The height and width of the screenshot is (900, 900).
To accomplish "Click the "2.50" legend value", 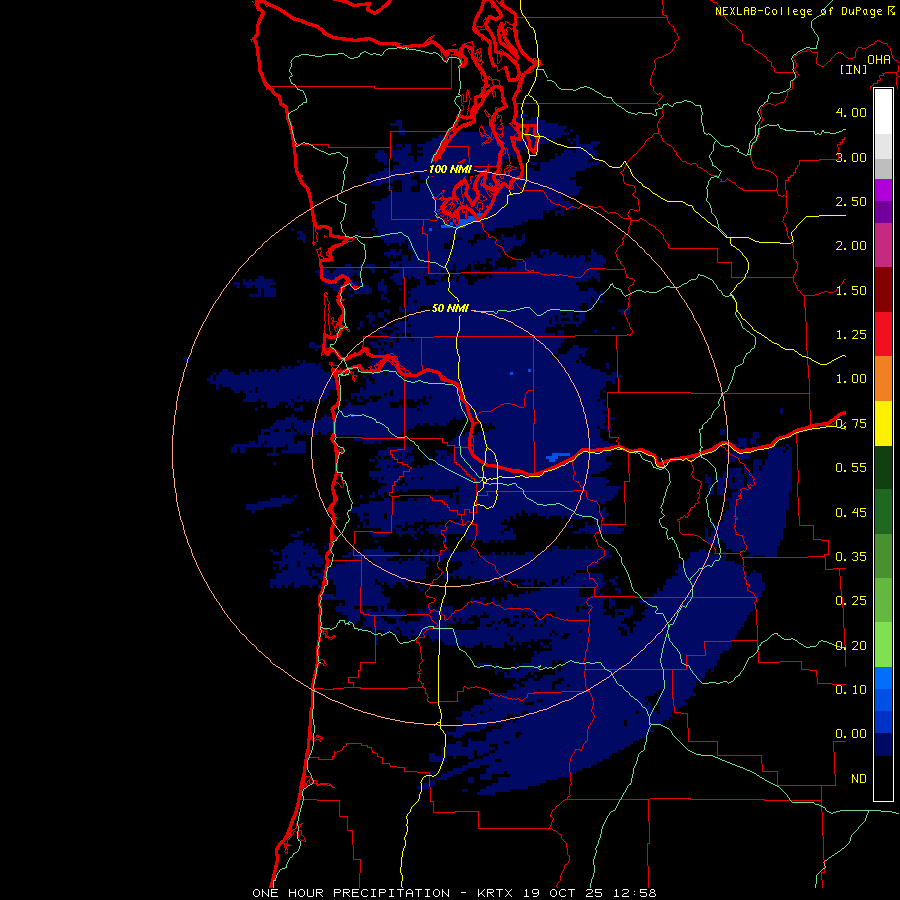I will (851, 201).
